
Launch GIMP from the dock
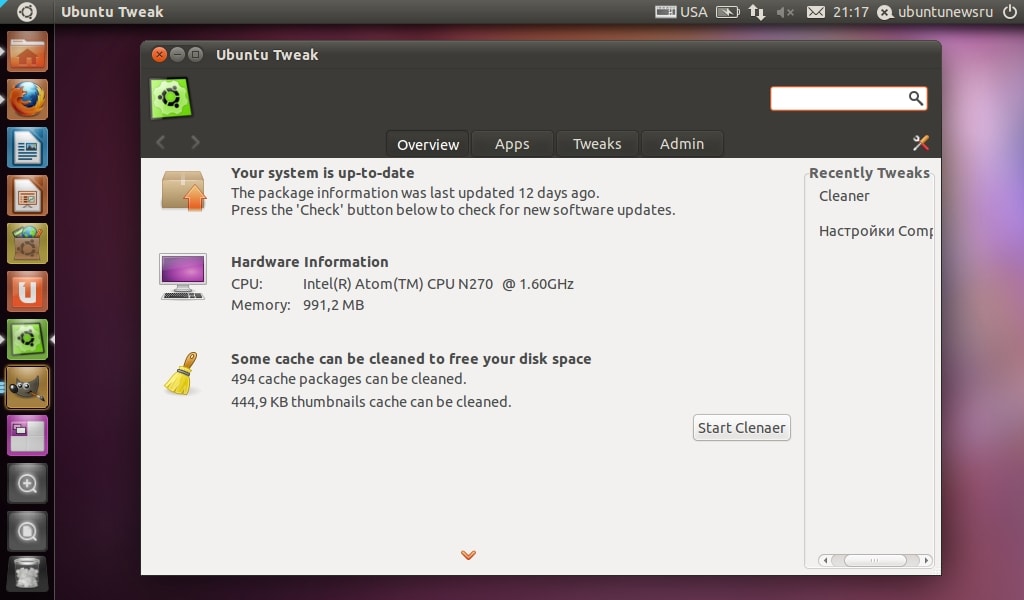coord(27,388)
